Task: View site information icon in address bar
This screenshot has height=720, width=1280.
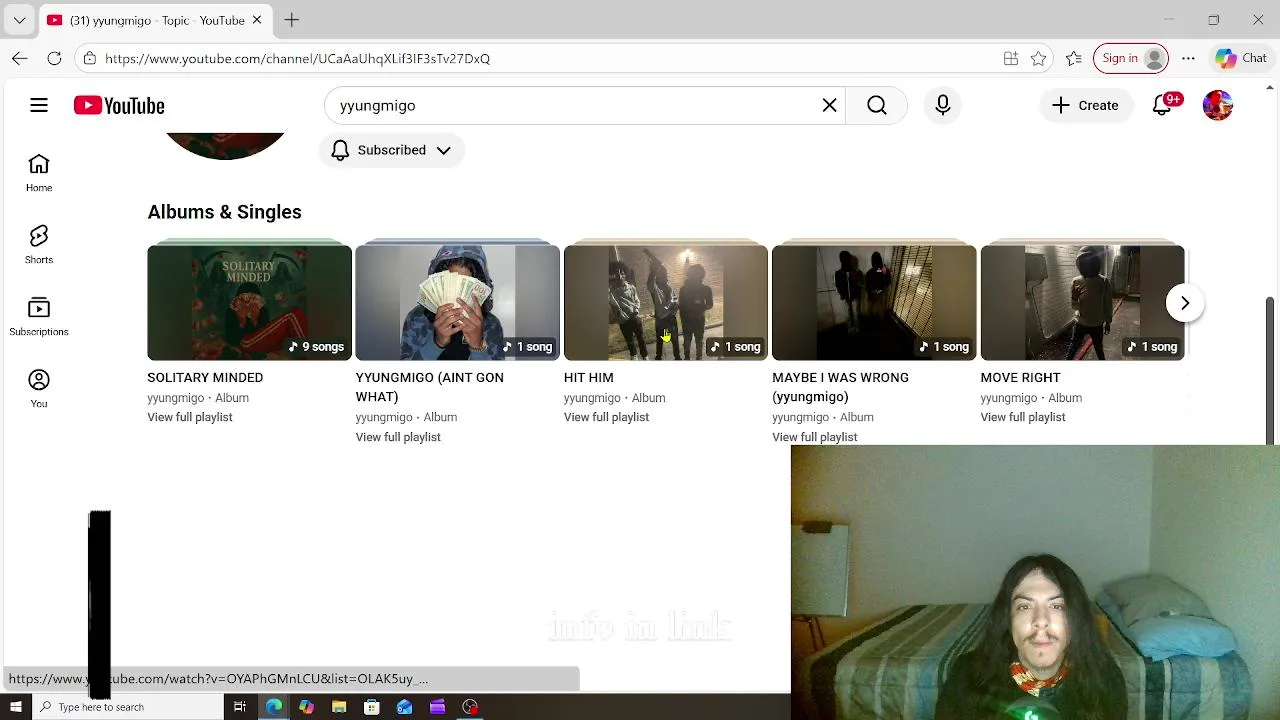Action: [x=90, y=58]
